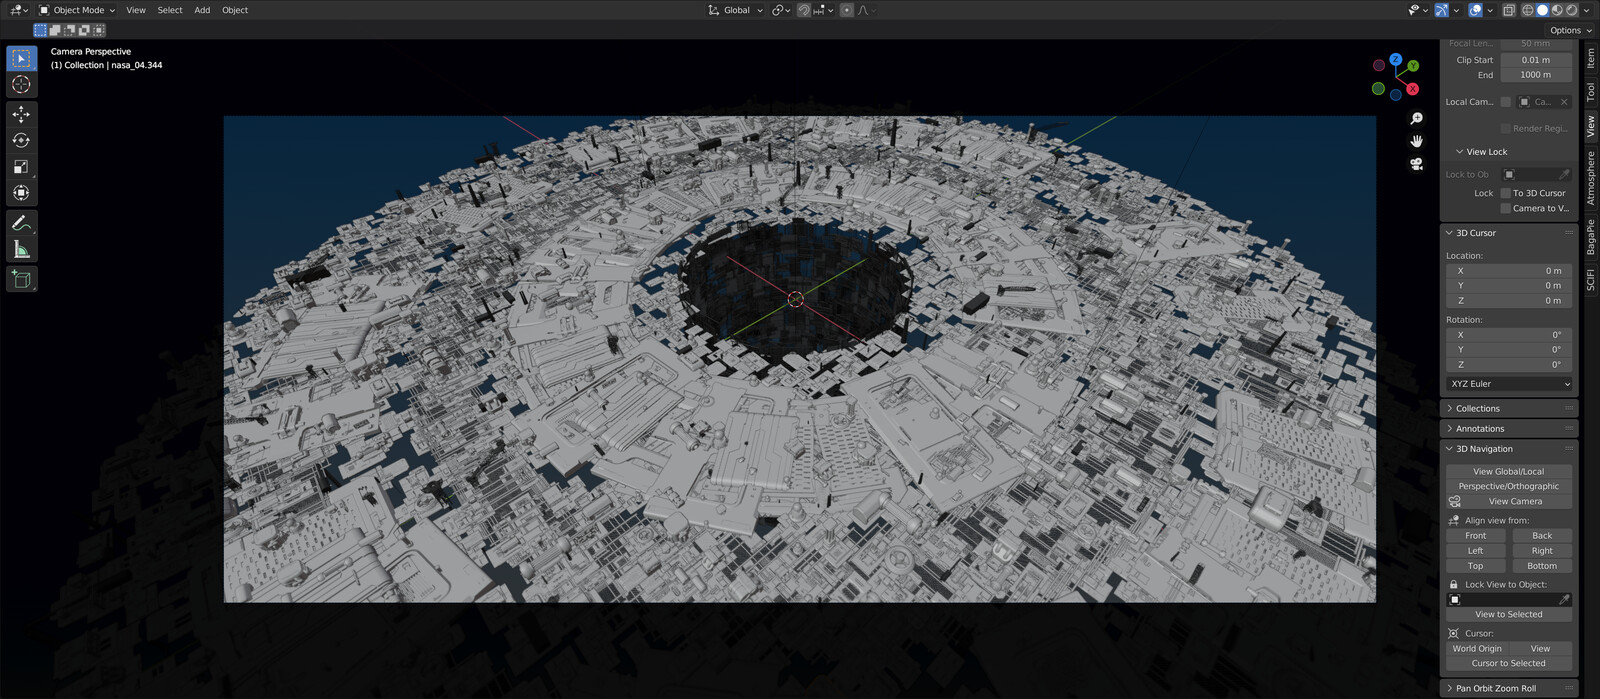Toggle viewport gizmos display
The image size is (1600, 699).
(x=1441, y=10)
